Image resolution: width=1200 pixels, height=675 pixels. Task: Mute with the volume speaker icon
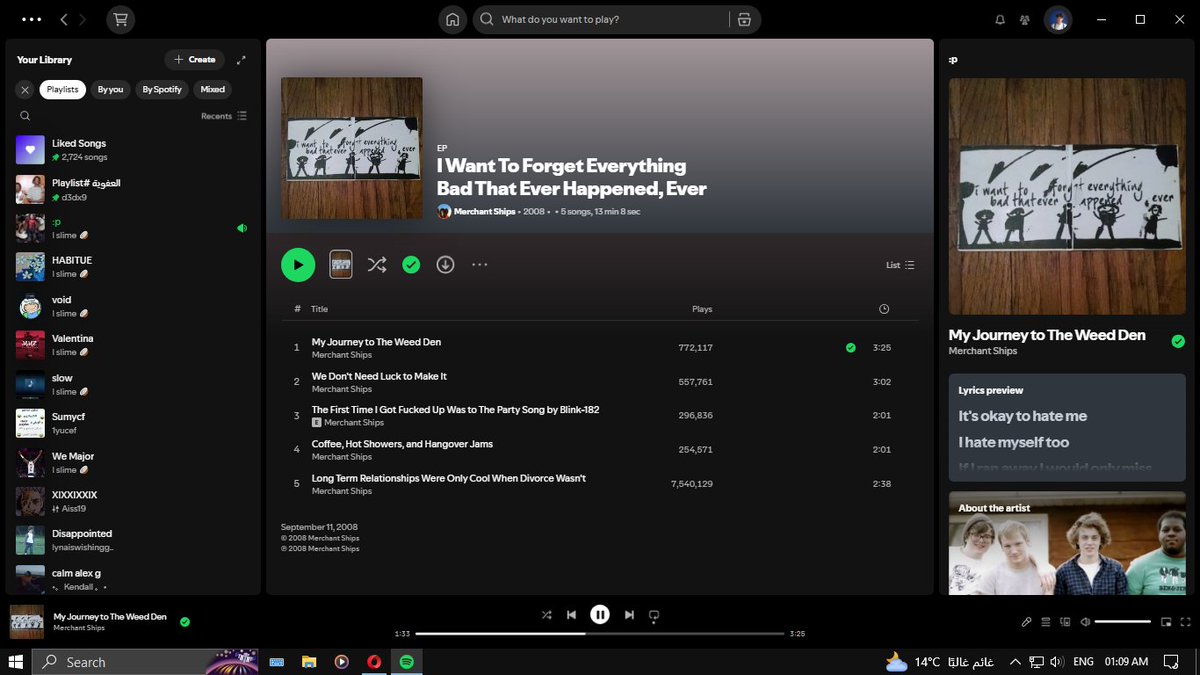(x=1085, y=622)
